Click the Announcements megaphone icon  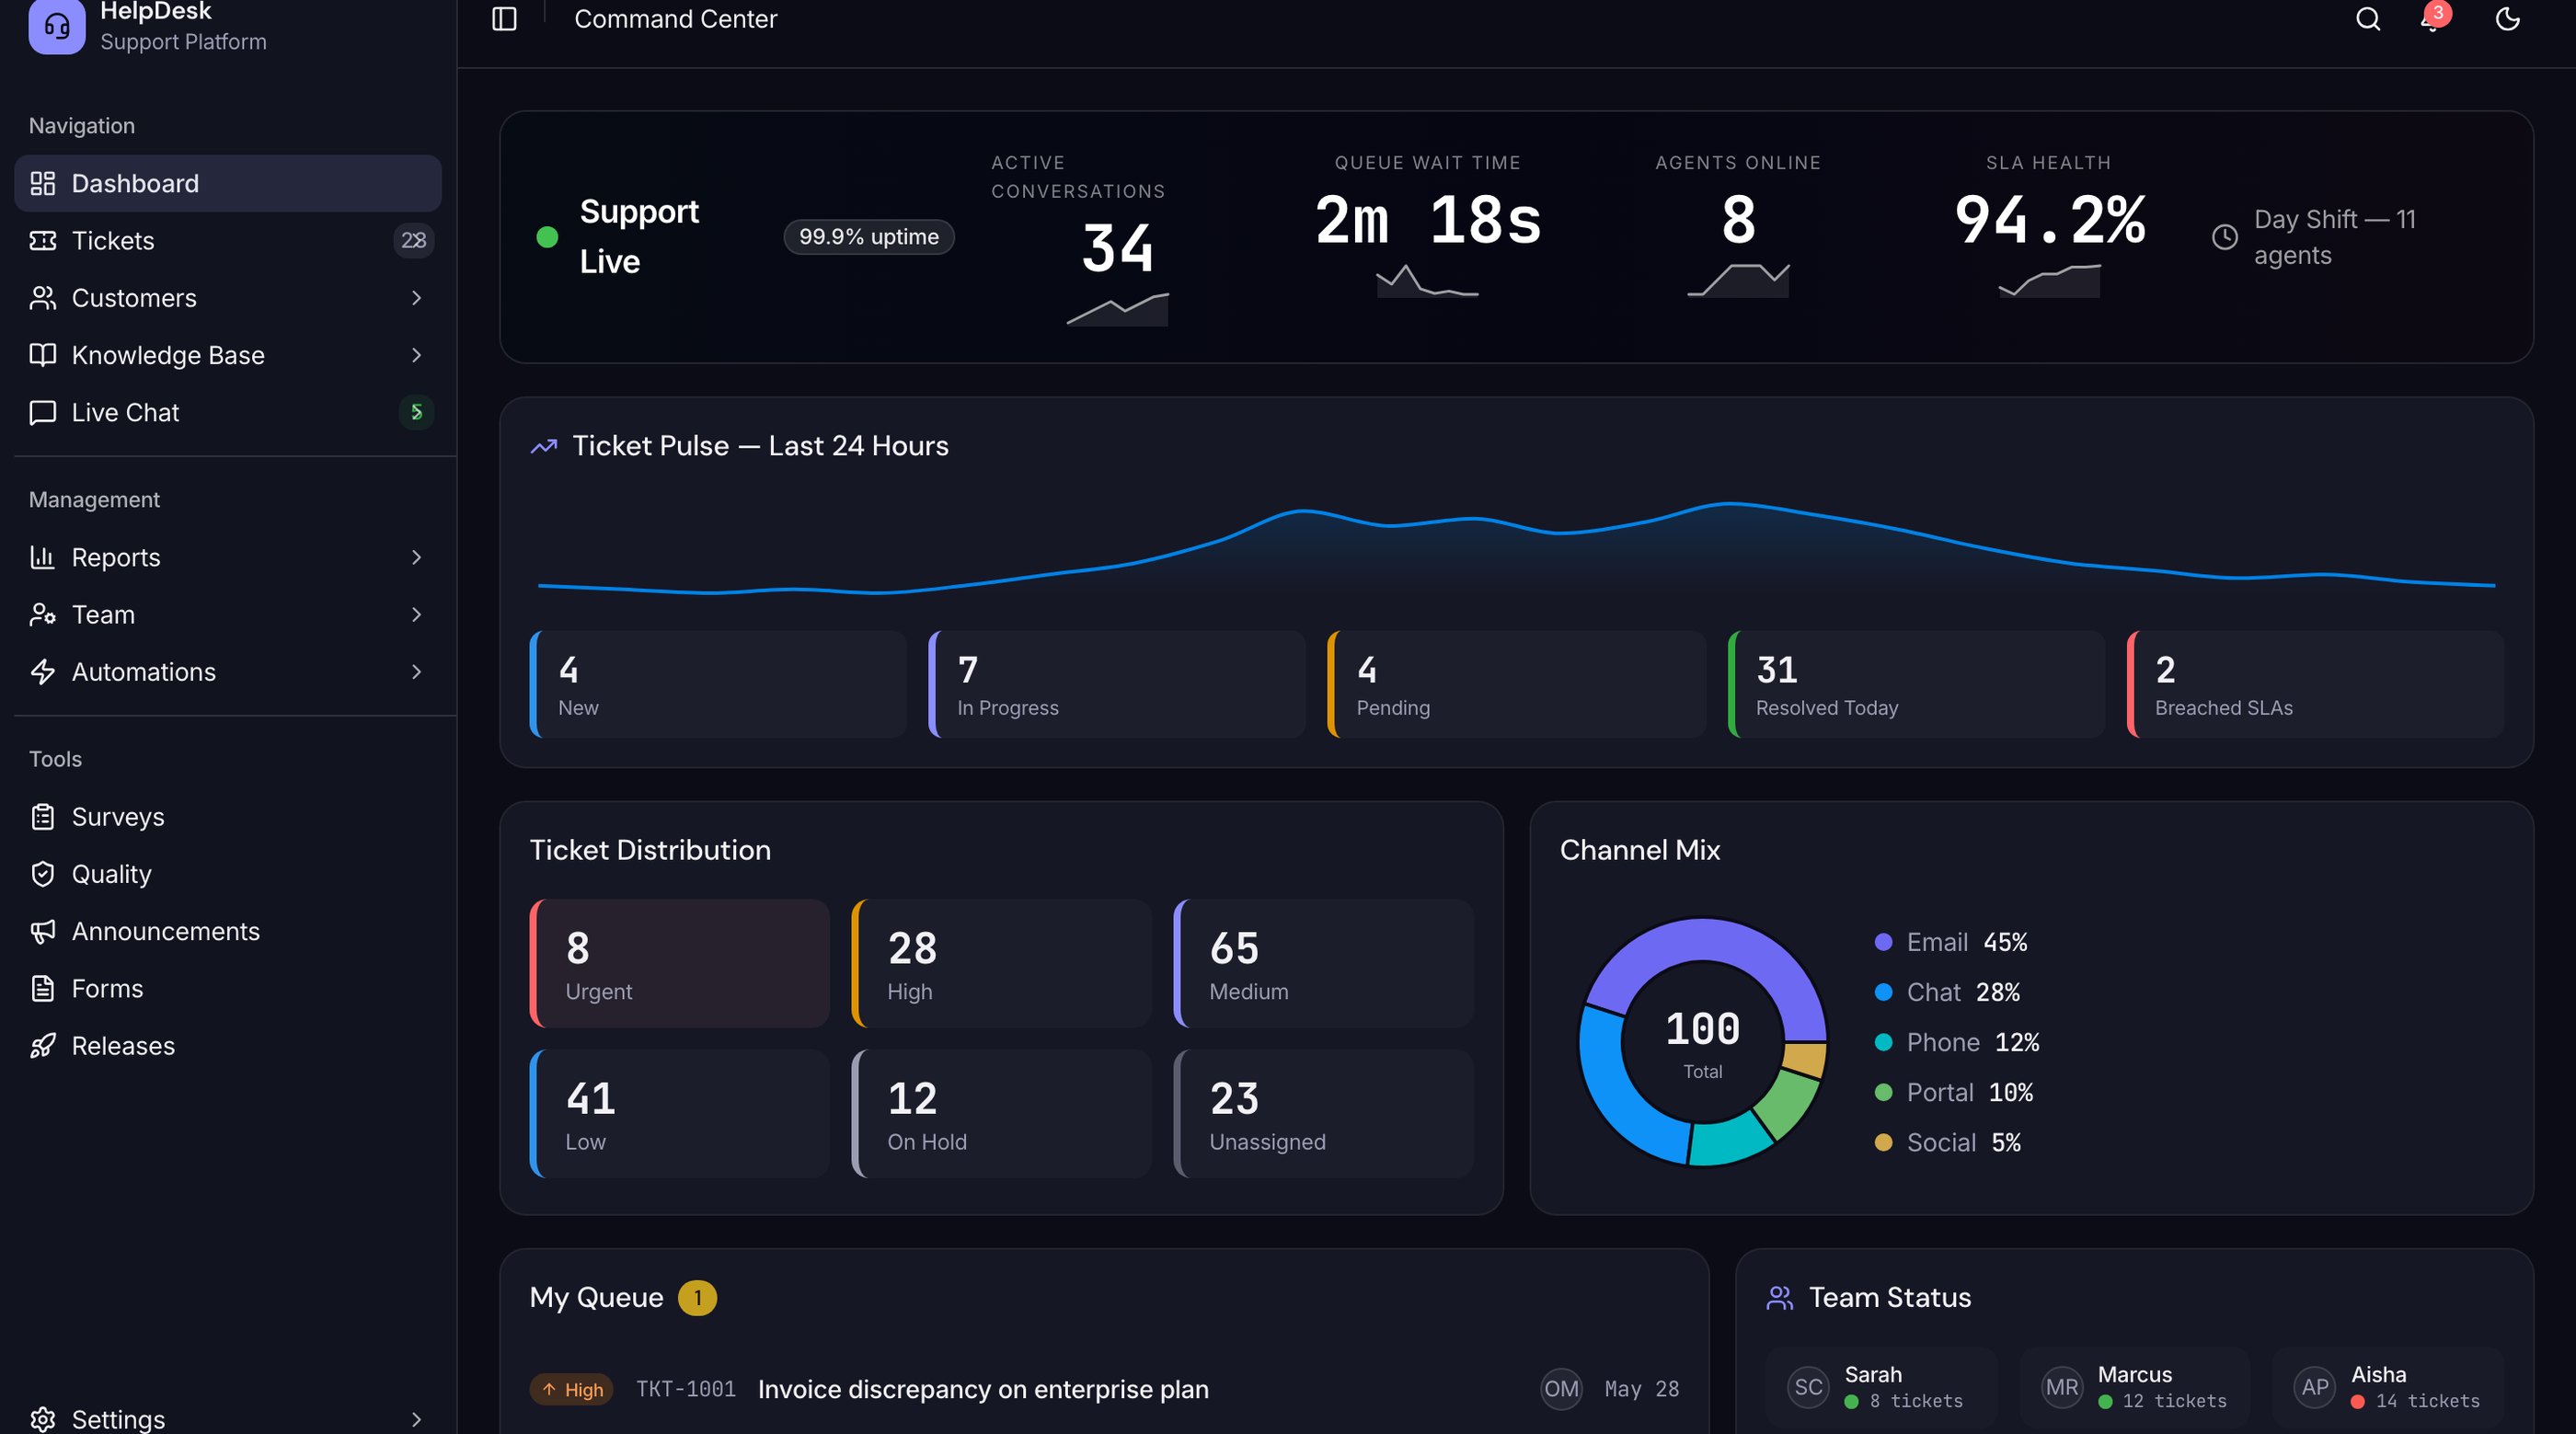[x=42, y=931]
